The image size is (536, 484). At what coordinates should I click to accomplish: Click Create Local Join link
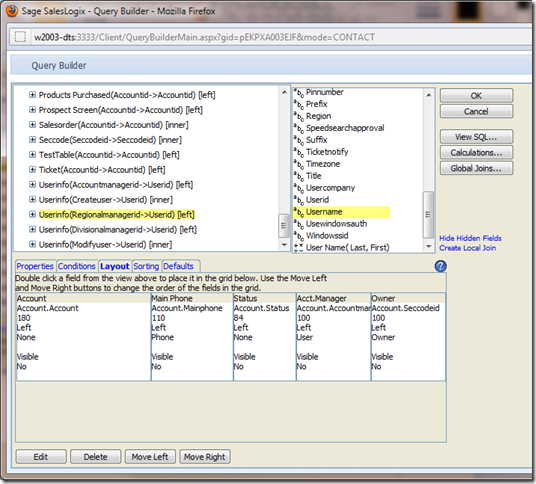click(x=468, y=248)
